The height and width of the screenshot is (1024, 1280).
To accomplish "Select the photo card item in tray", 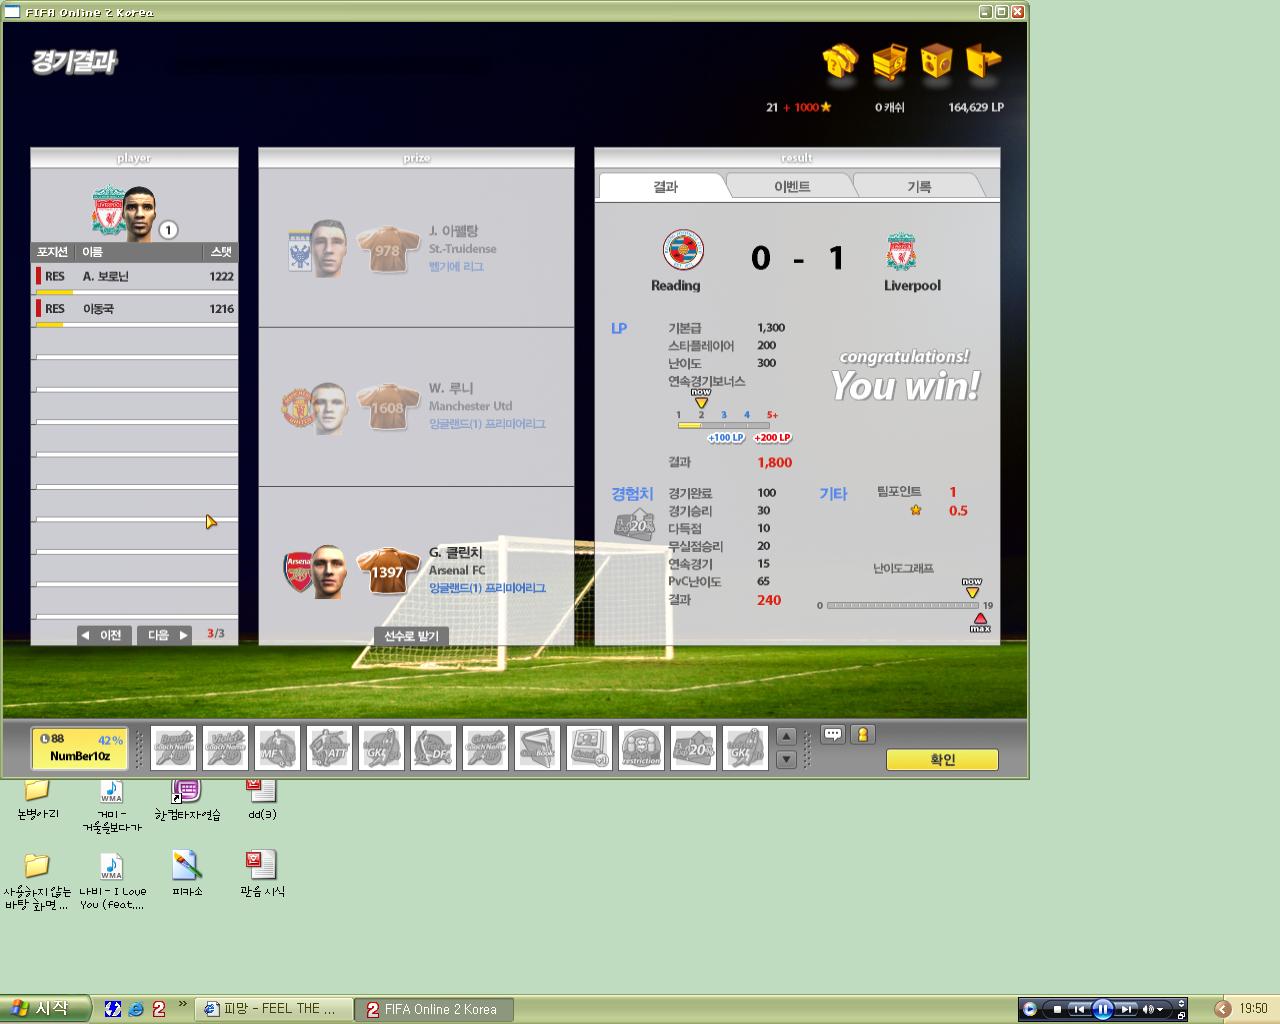I will [589, 748].
